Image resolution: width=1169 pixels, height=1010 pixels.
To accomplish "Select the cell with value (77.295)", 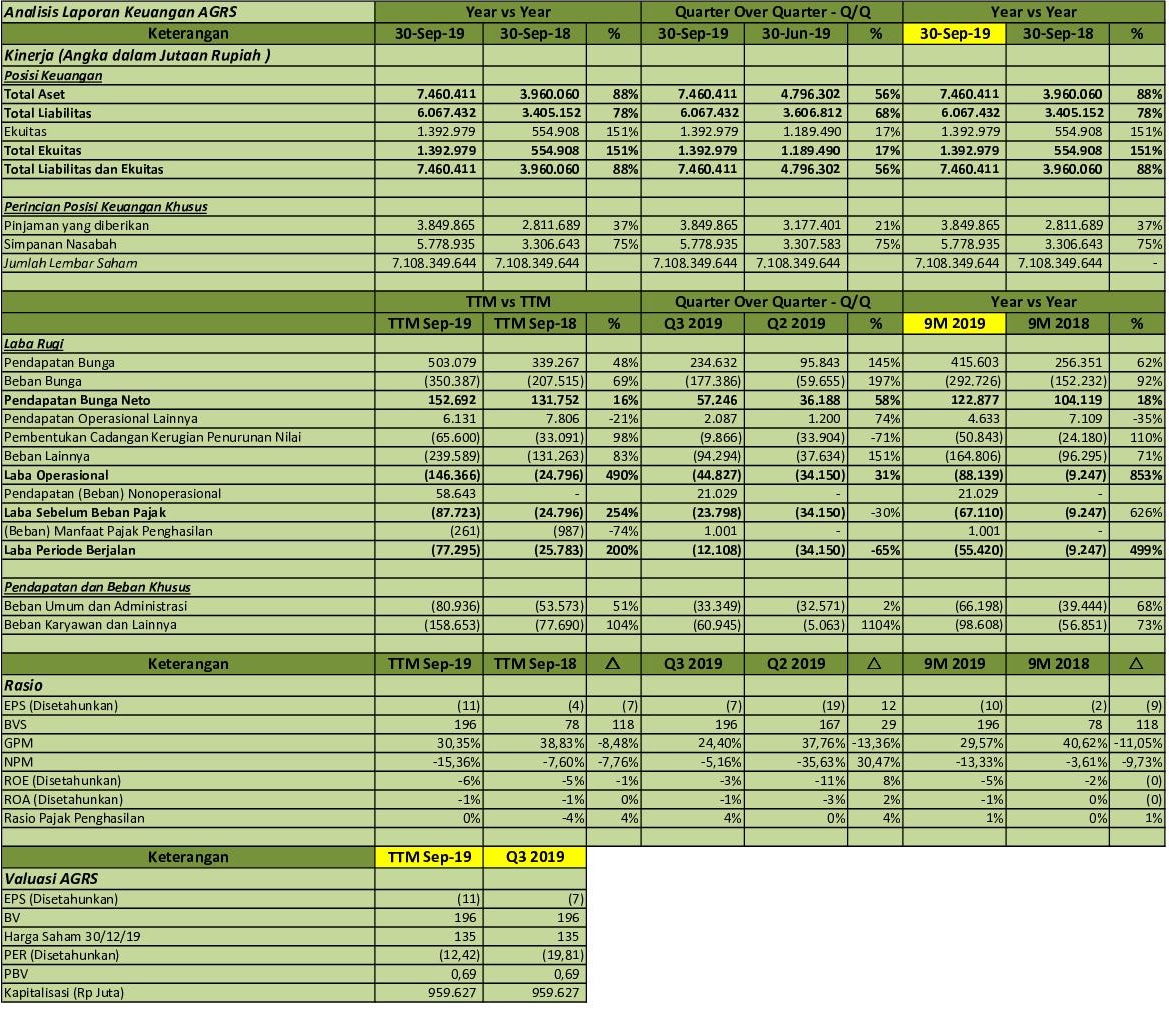I will [429, 550].
